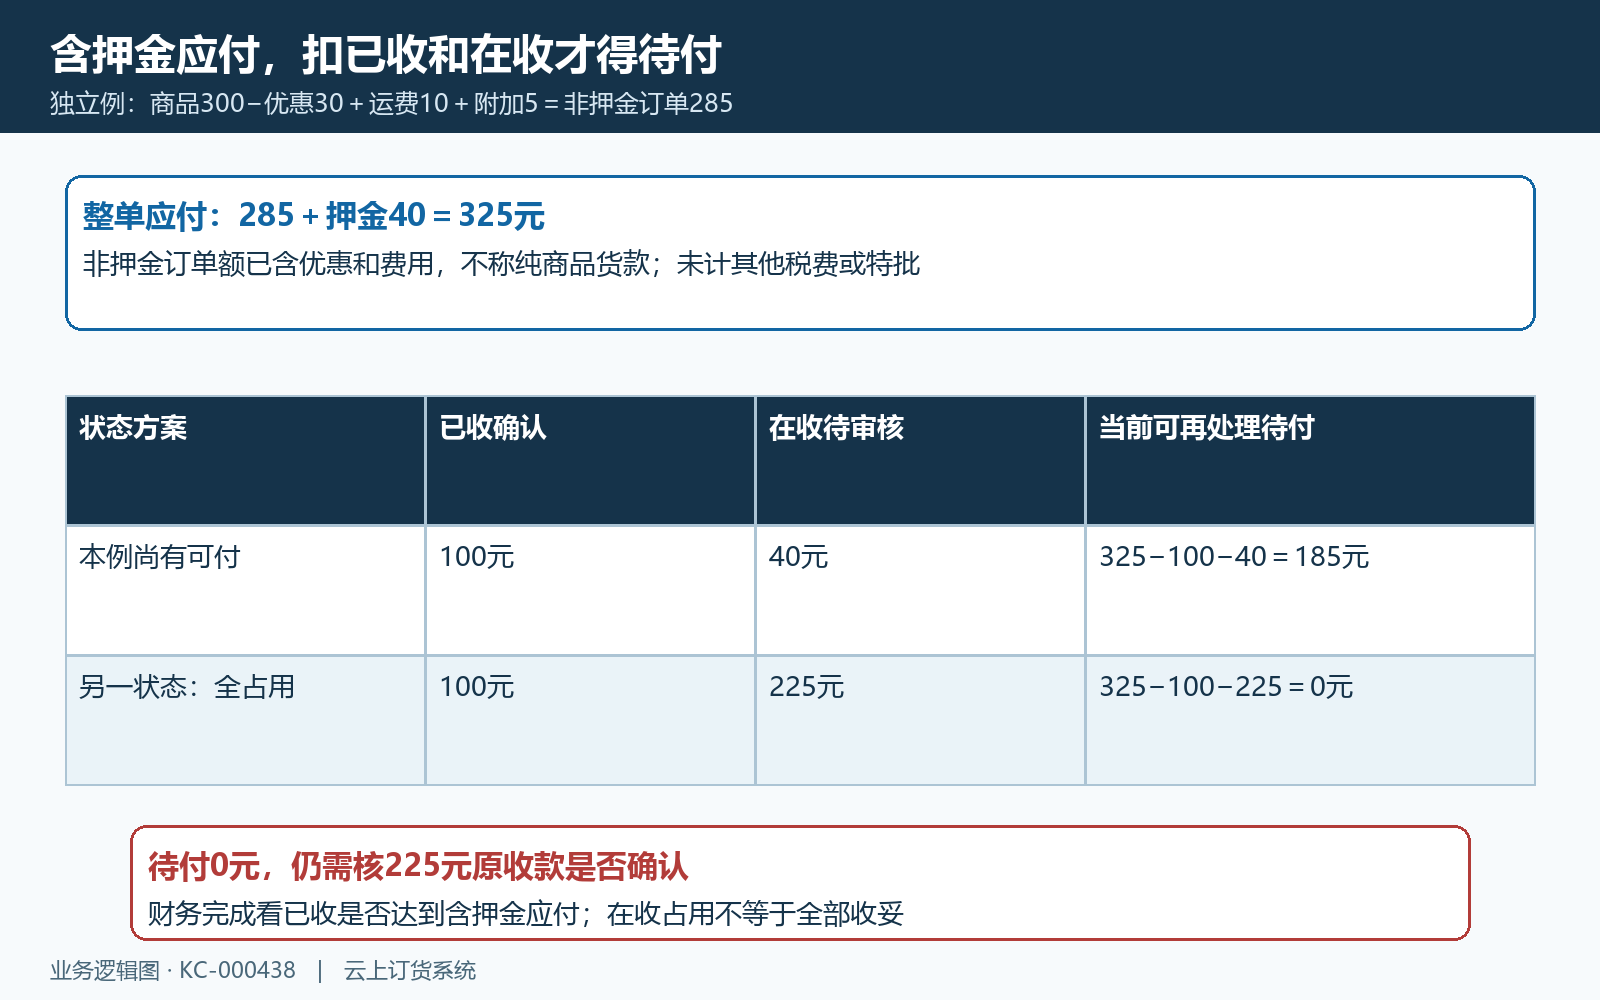This screenshot has height=1000, width=1600.
Task: Click the title 含押金应付，扣已收和在收才得待付
Action: 386,54
